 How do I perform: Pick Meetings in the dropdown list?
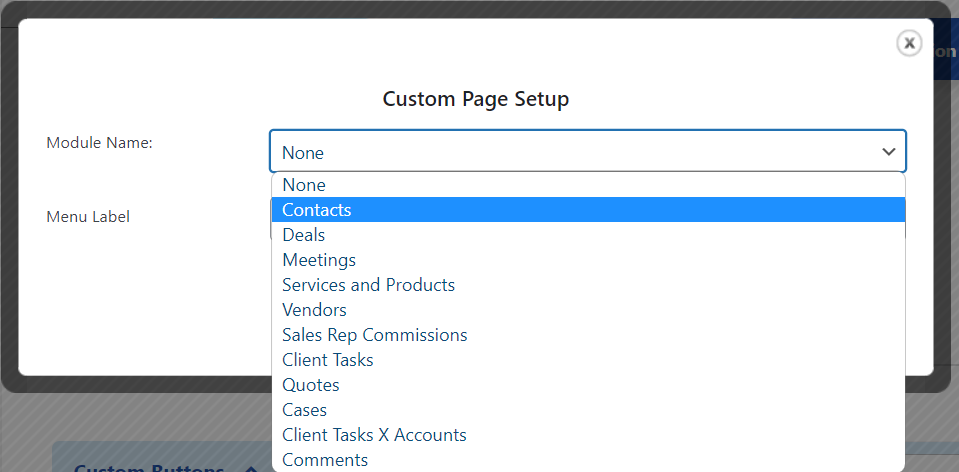[x=588, y=260]
